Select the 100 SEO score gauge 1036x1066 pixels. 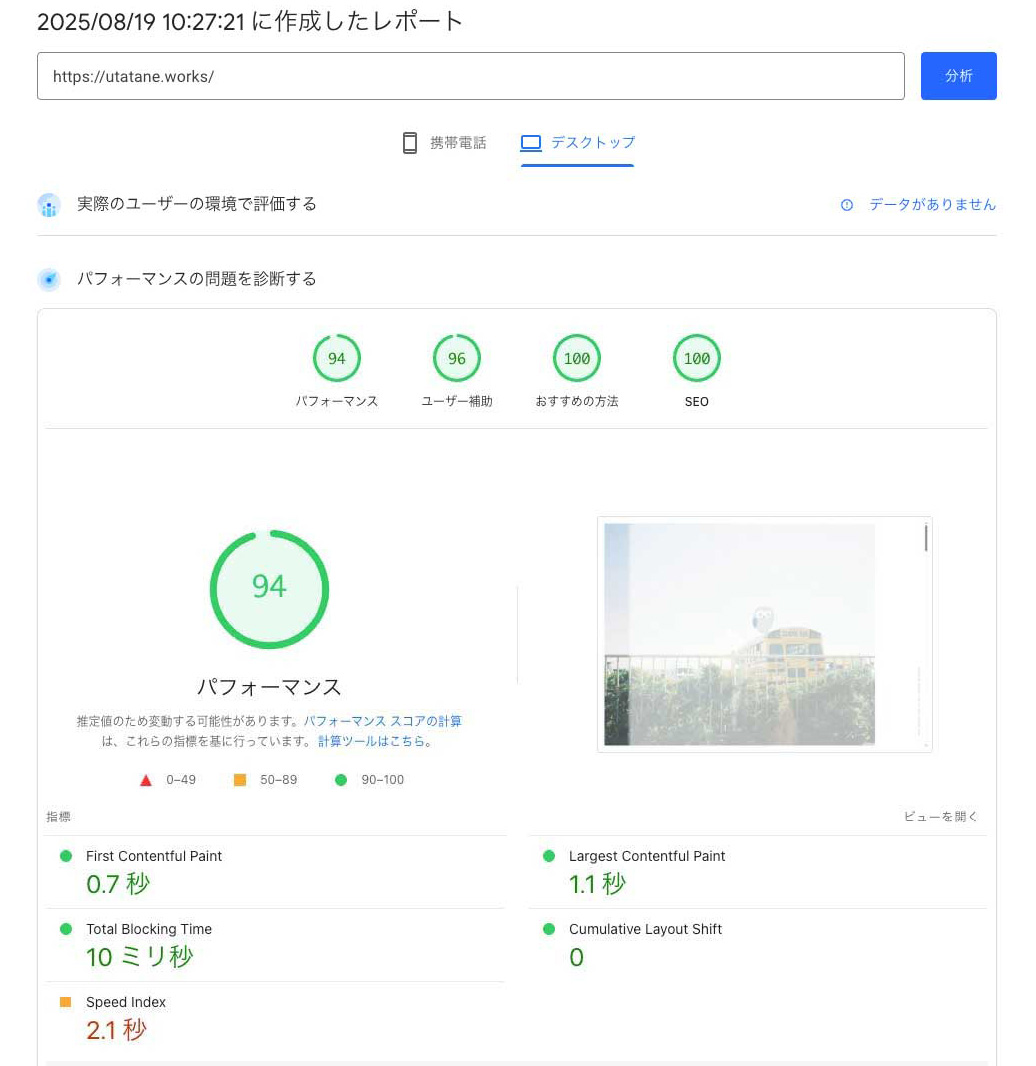point(697,359)
